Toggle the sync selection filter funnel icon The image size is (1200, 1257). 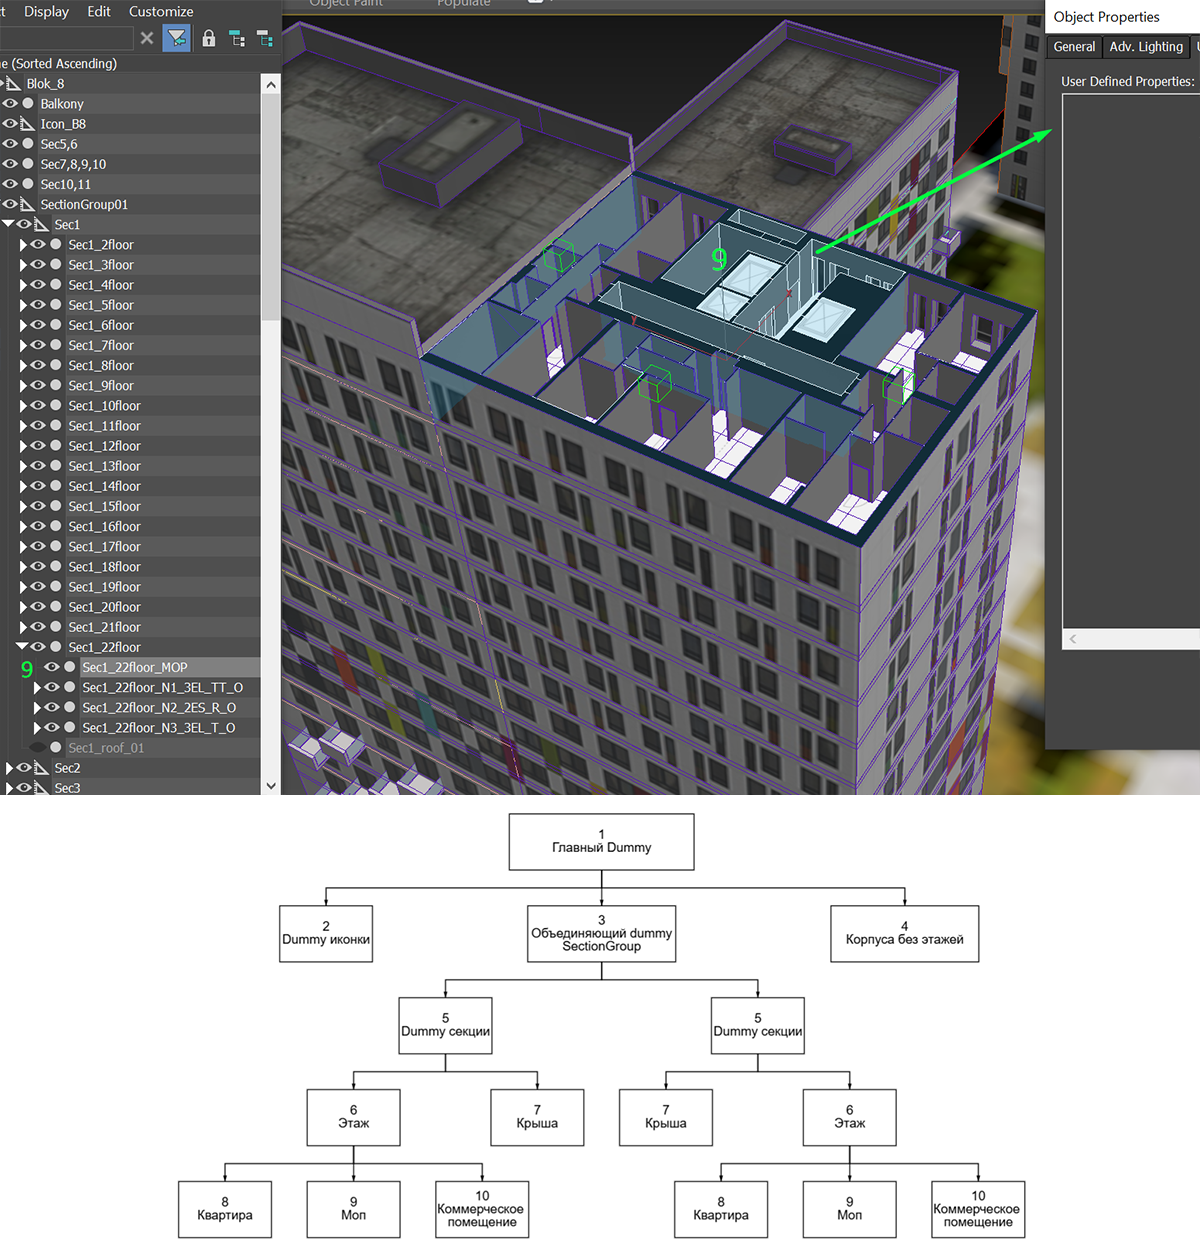(177, 38)
